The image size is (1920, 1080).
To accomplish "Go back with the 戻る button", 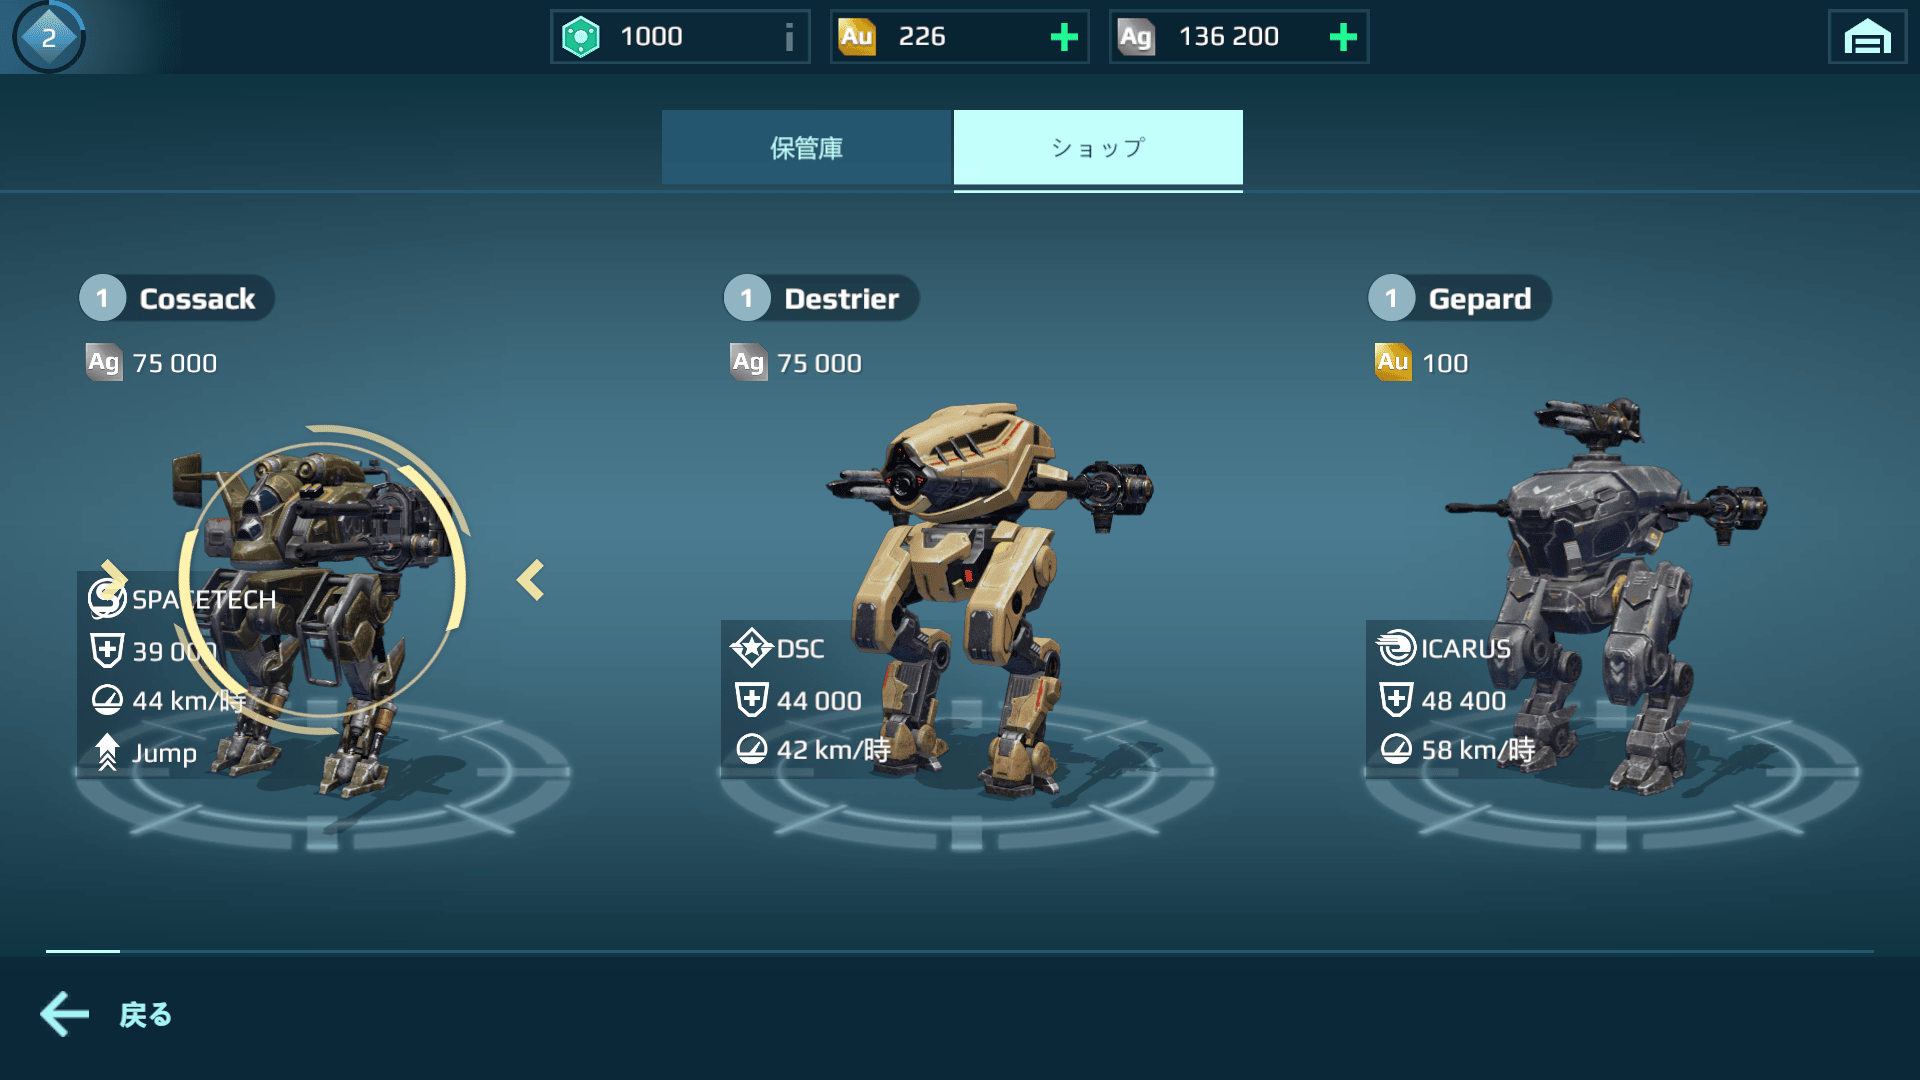I will (106, 1014).
